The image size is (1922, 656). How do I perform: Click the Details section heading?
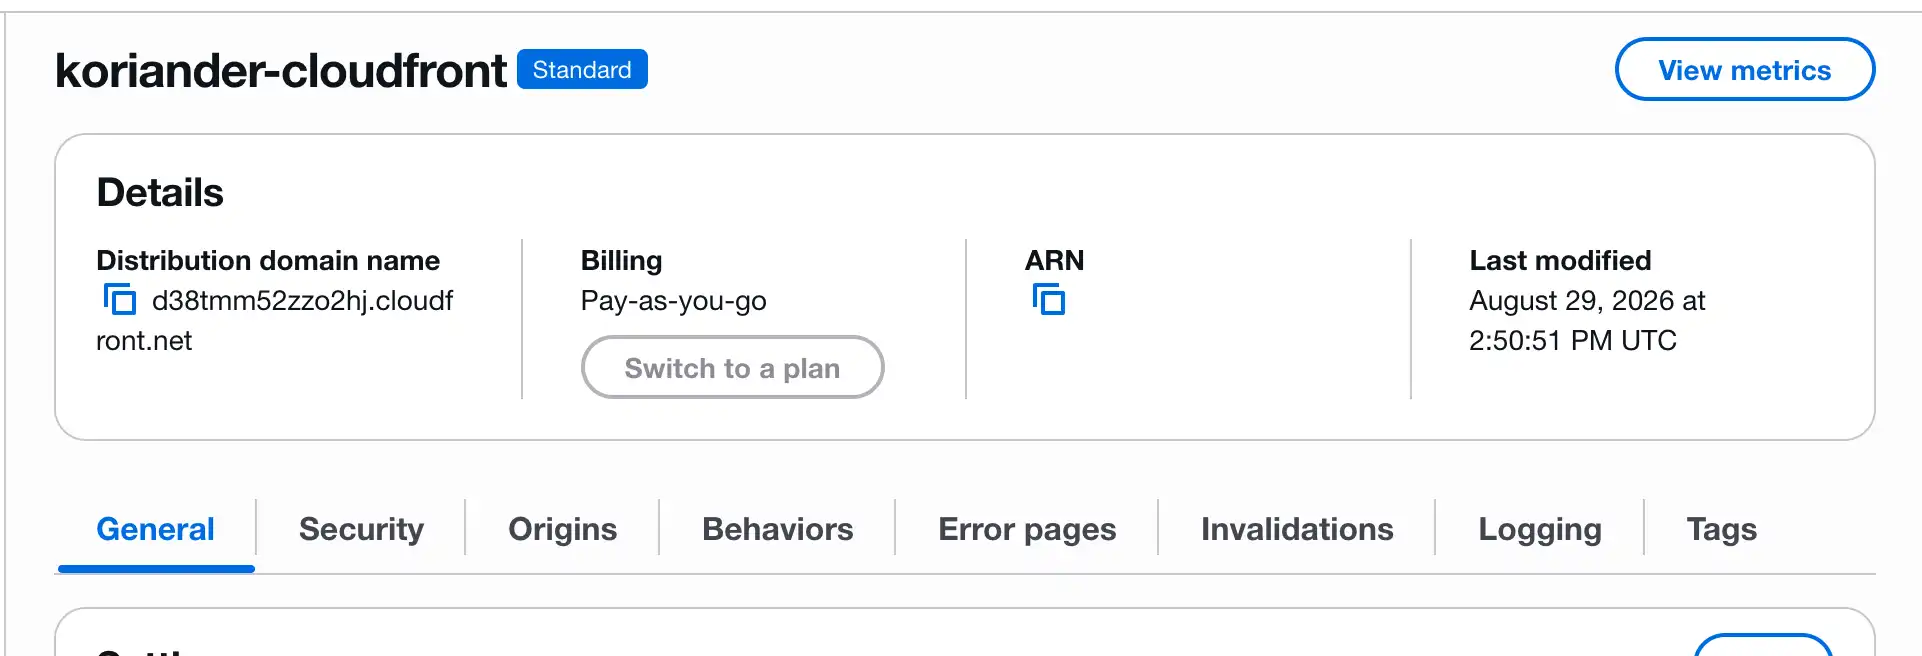click(x=160, y=192)
